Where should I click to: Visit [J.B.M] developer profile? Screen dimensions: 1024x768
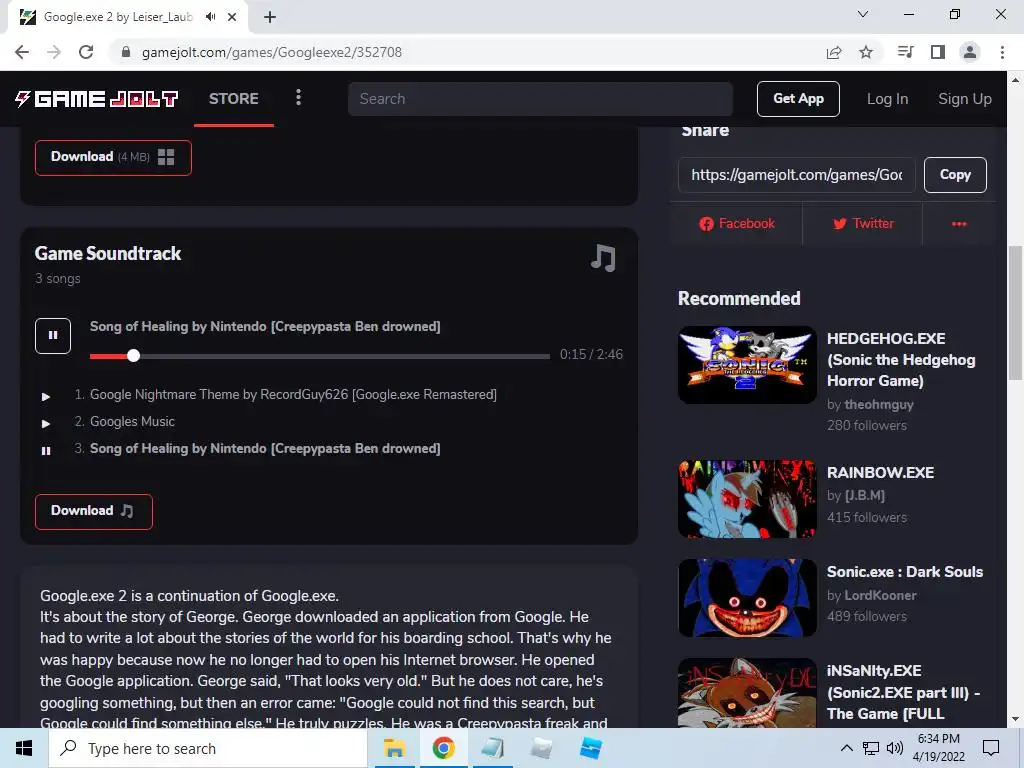click(865, 496)
